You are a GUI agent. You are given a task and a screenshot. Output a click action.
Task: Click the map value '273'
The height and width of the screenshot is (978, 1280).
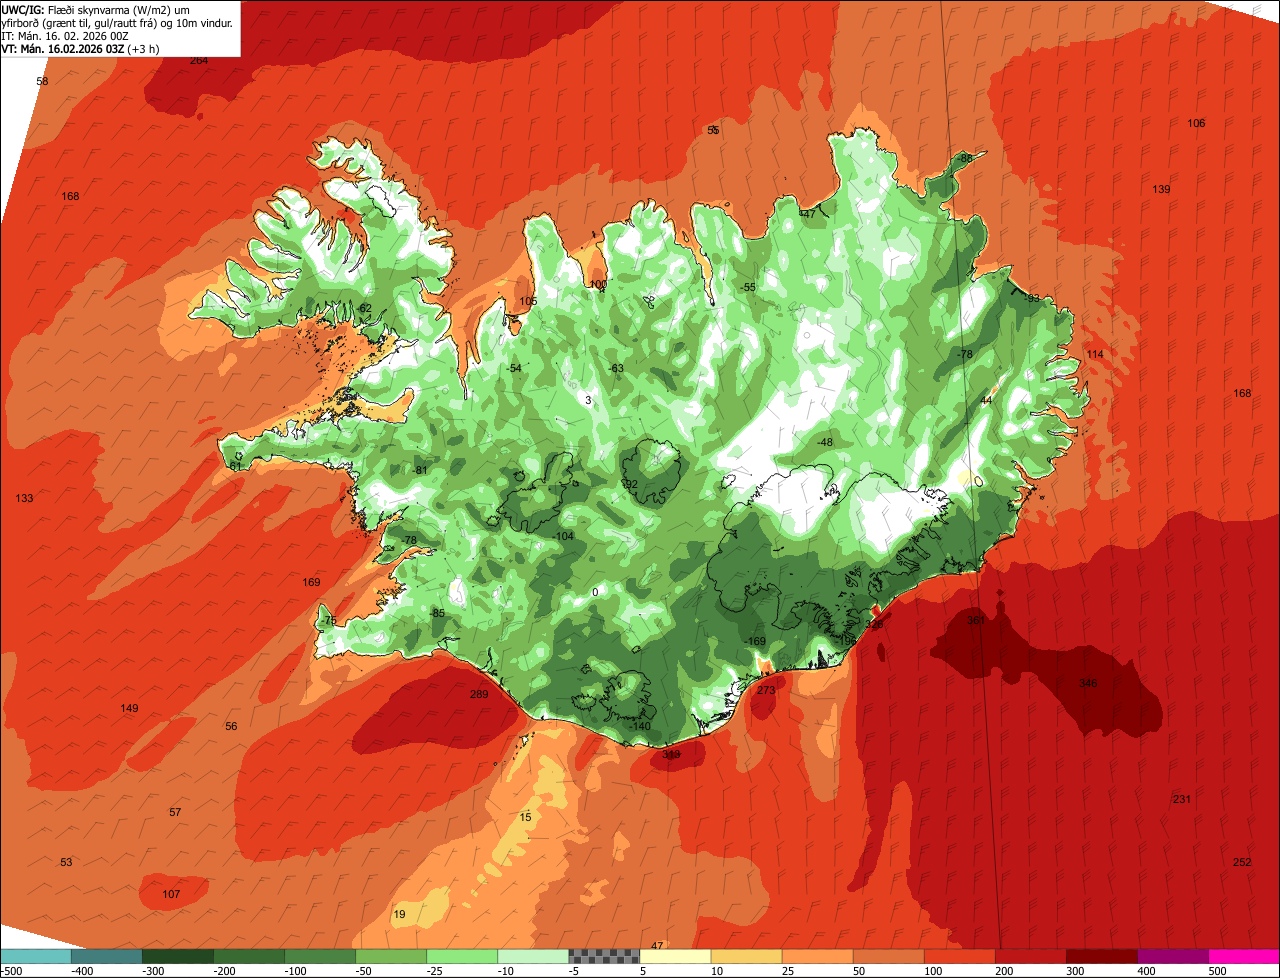coord(766,690)
